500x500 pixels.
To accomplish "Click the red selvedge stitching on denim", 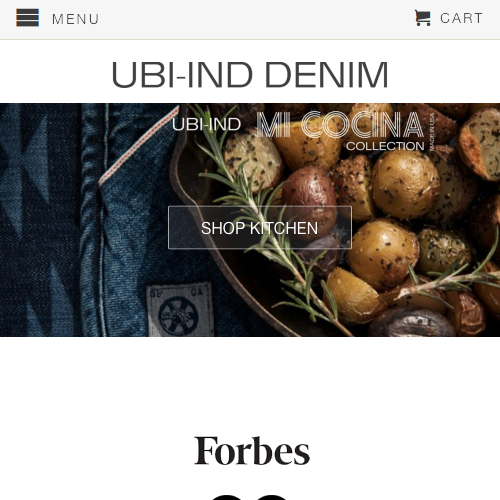I will (139, 144).
